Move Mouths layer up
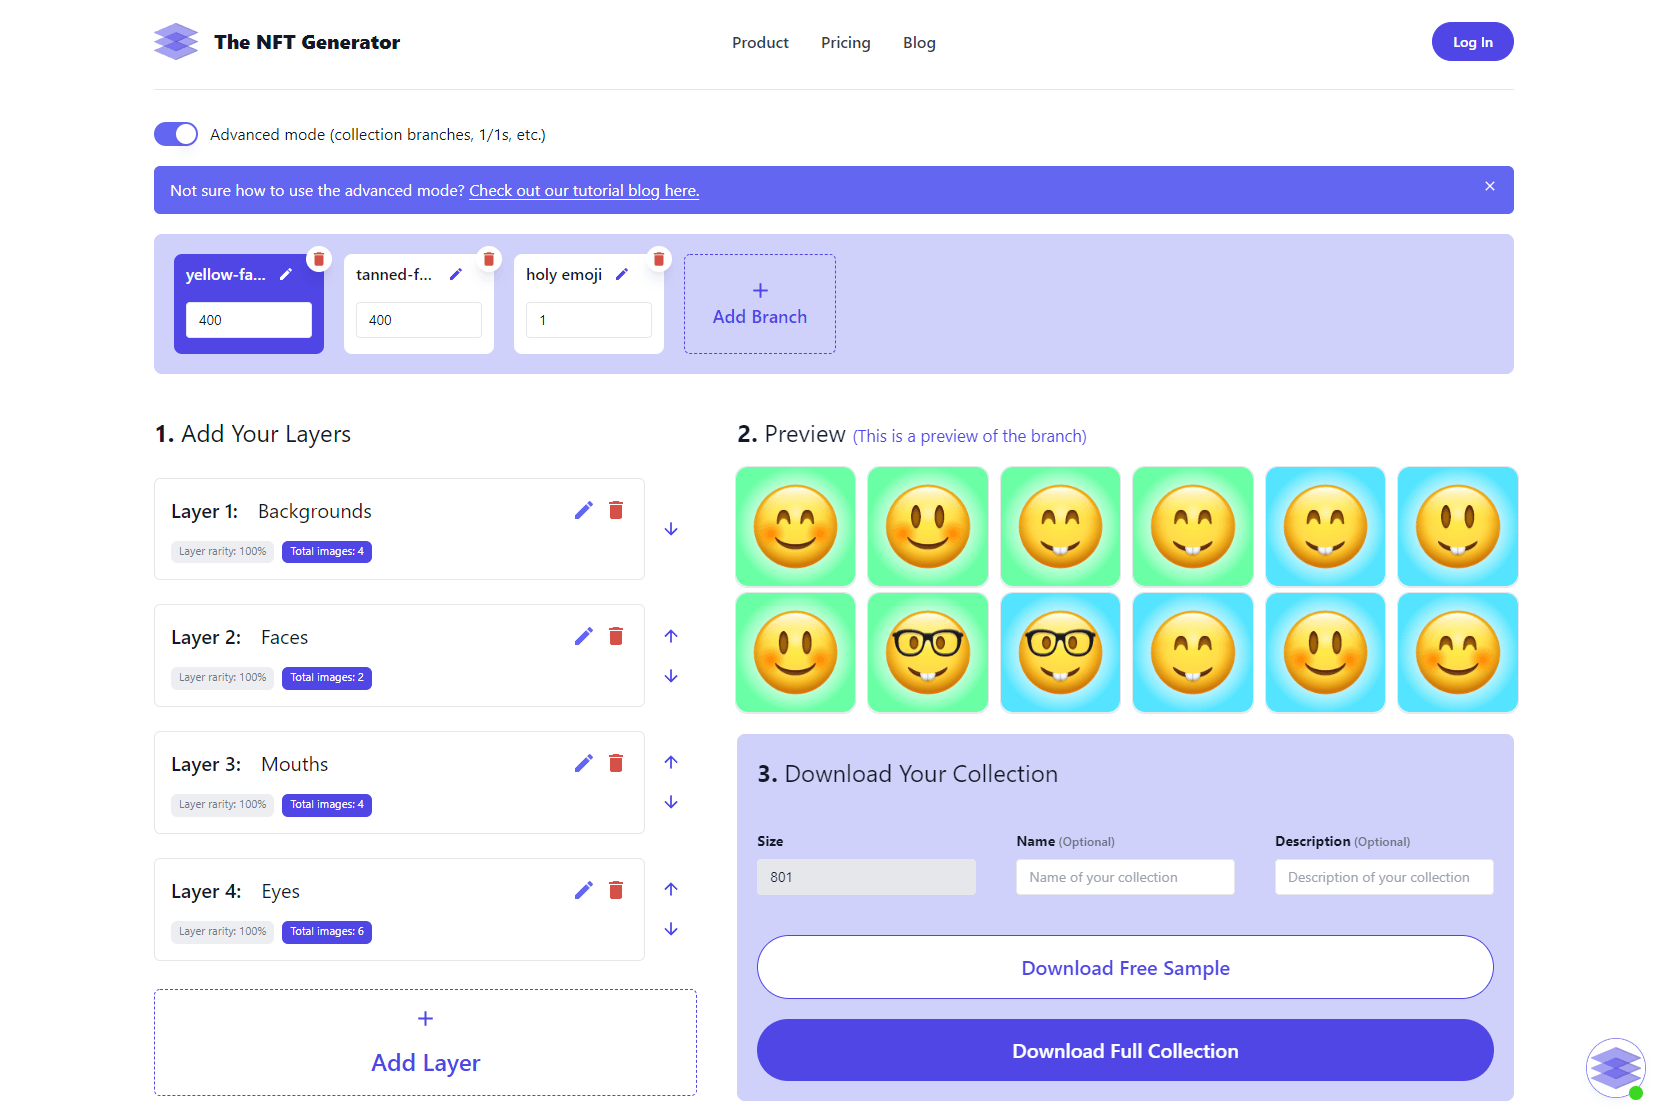The image size is (1665, 1112). pos(671,762)
